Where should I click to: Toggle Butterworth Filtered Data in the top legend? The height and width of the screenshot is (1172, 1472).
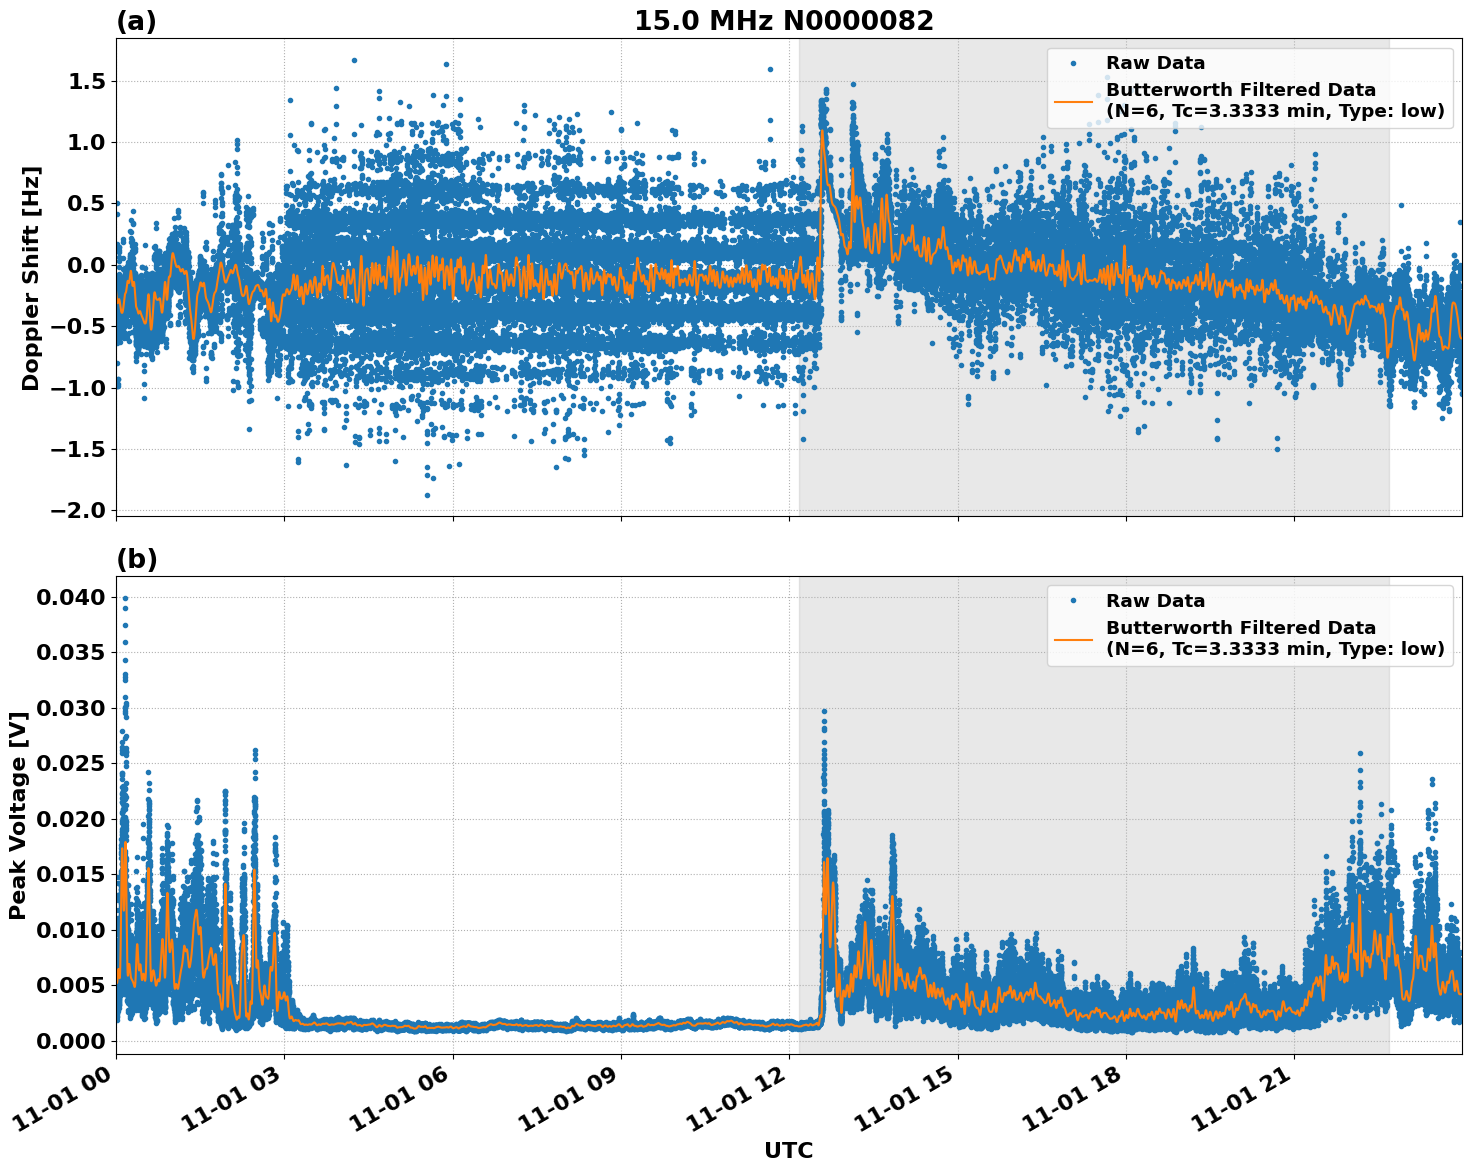[x=1240, y=91]
